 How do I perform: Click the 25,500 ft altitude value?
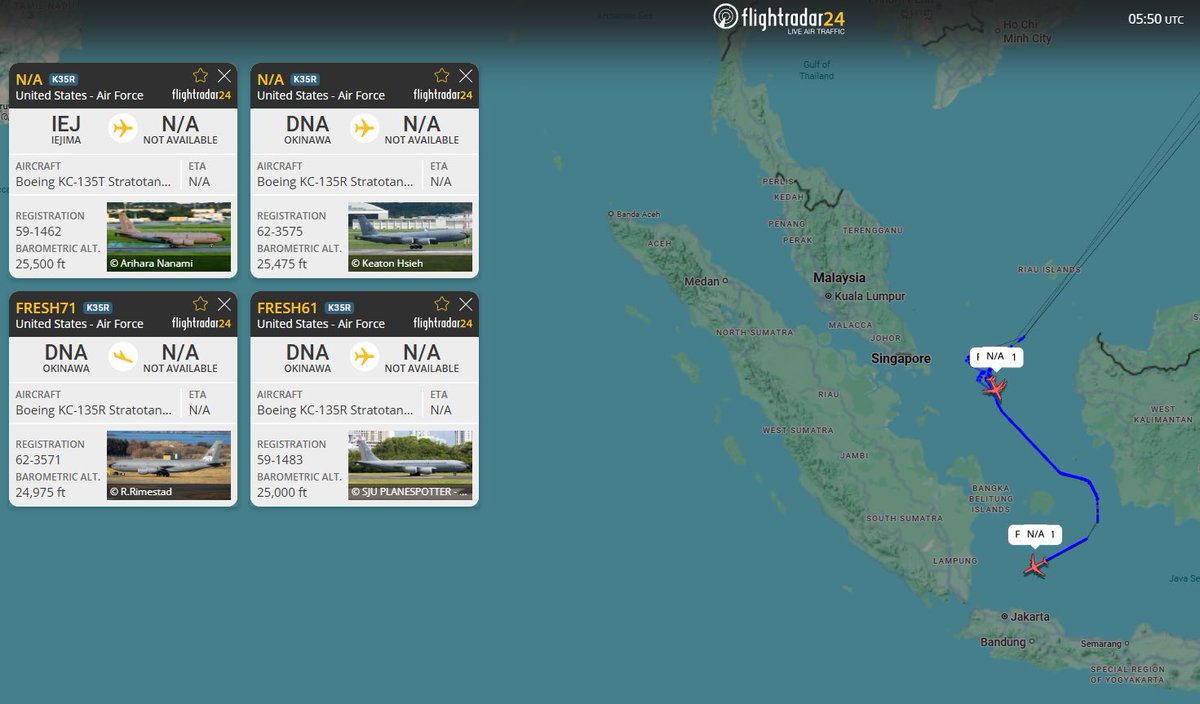click(40, 264)
